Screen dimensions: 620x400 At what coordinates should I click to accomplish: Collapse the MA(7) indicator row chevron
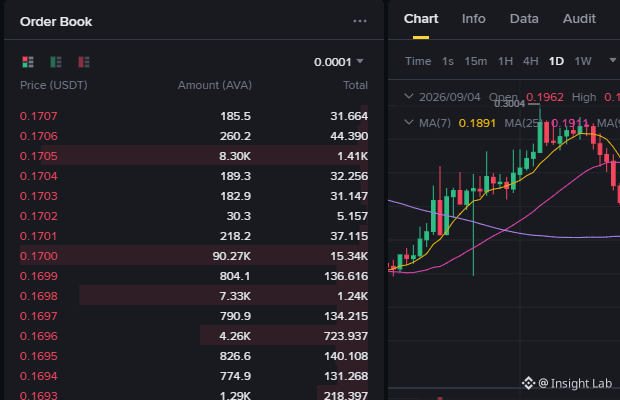tap(409, 123)
